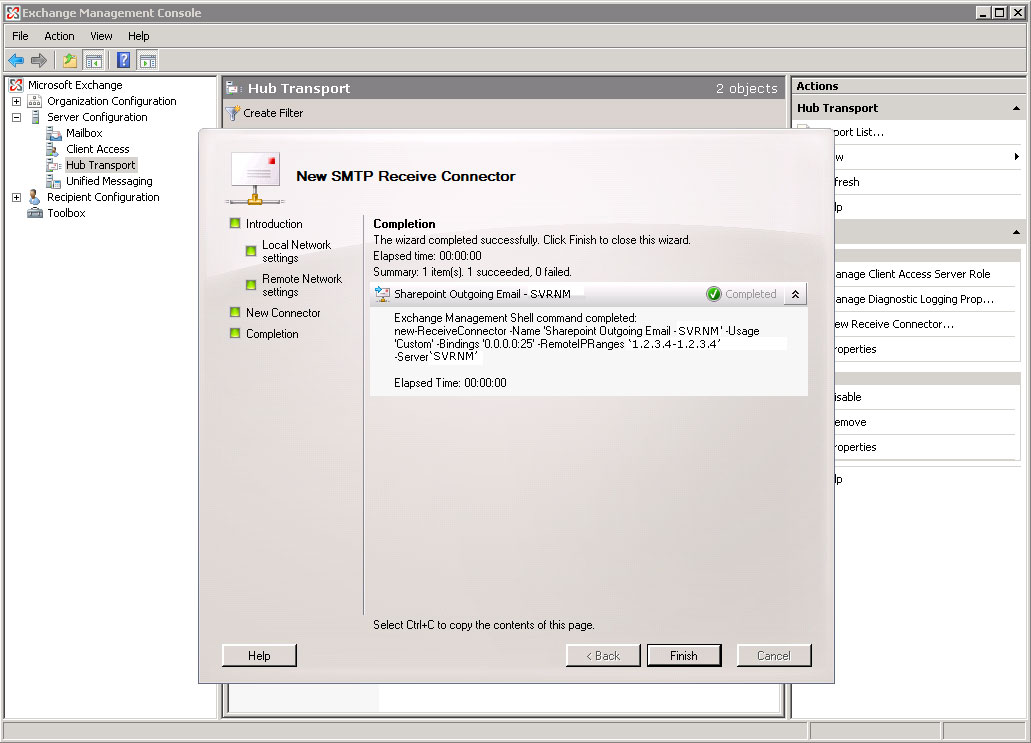This screenshot has width=1031, height=743.
Task: Click the wizard Help button
Action: click(259, 656)
